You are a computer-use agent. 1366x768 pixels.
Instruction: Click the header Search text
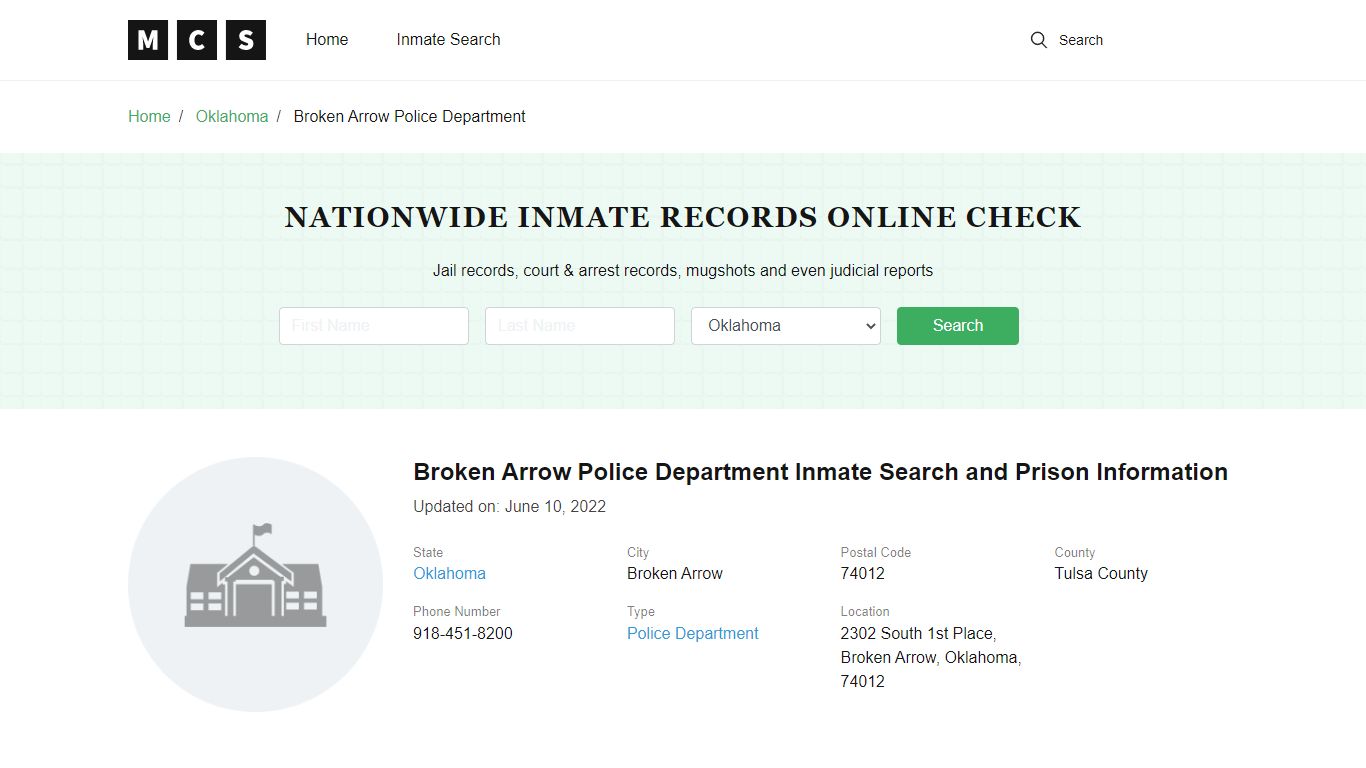click(x=1081, y=40)
